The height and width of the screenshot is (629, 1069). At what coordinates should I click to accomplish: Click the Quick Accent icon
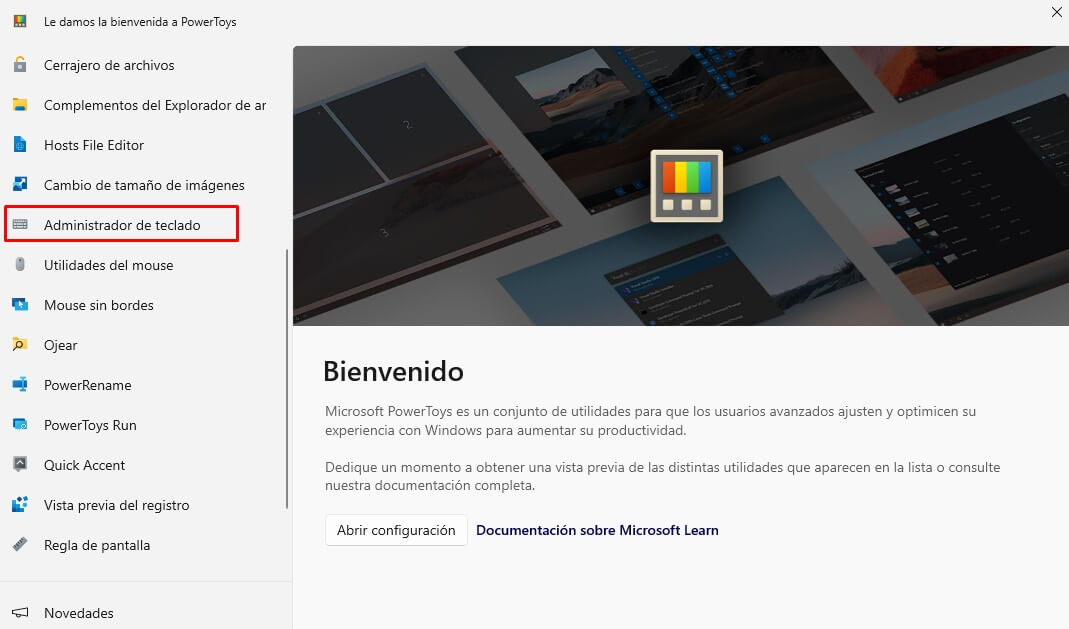tap(20, 464)
